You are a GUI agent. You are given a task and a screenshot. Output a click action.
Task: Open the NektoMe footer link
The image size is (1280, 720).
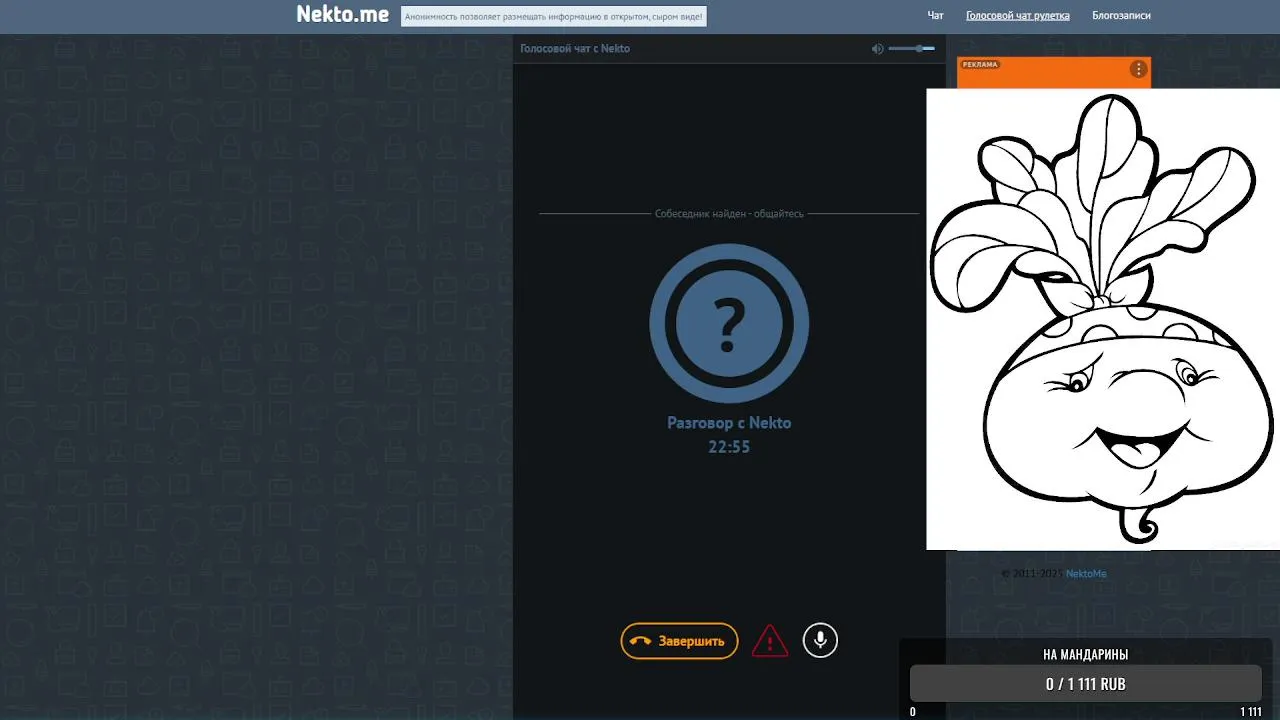[x=1086, y=574]
